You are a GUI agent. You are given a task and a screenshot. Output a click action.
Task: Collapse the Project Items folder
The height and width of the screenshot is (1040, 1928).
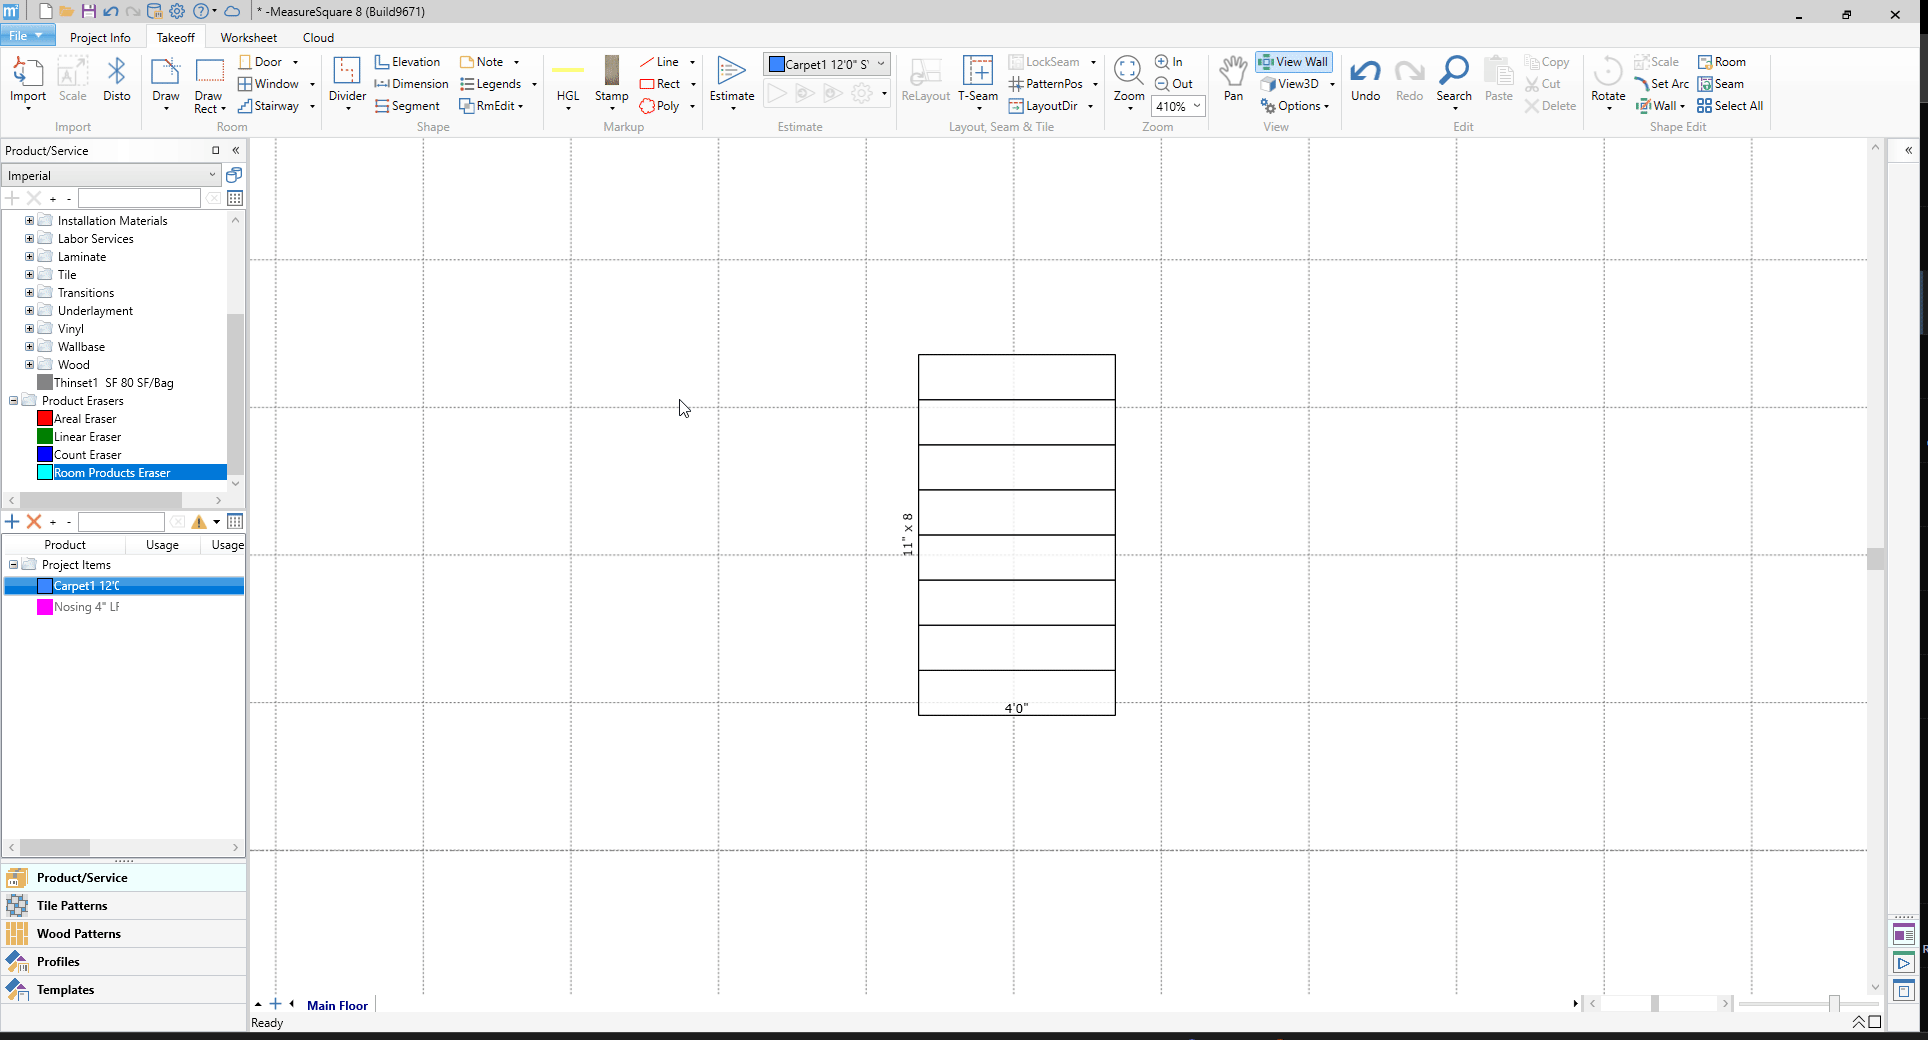tap(13, 565)
